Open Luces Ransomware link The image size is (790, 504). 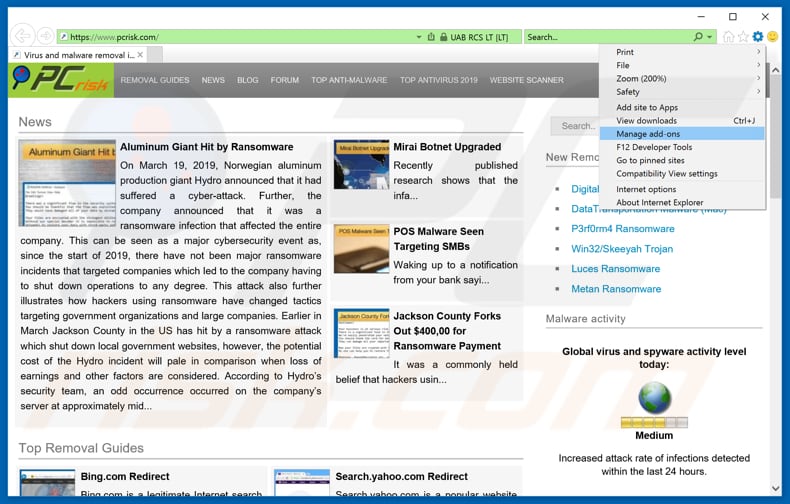(615, 269)
